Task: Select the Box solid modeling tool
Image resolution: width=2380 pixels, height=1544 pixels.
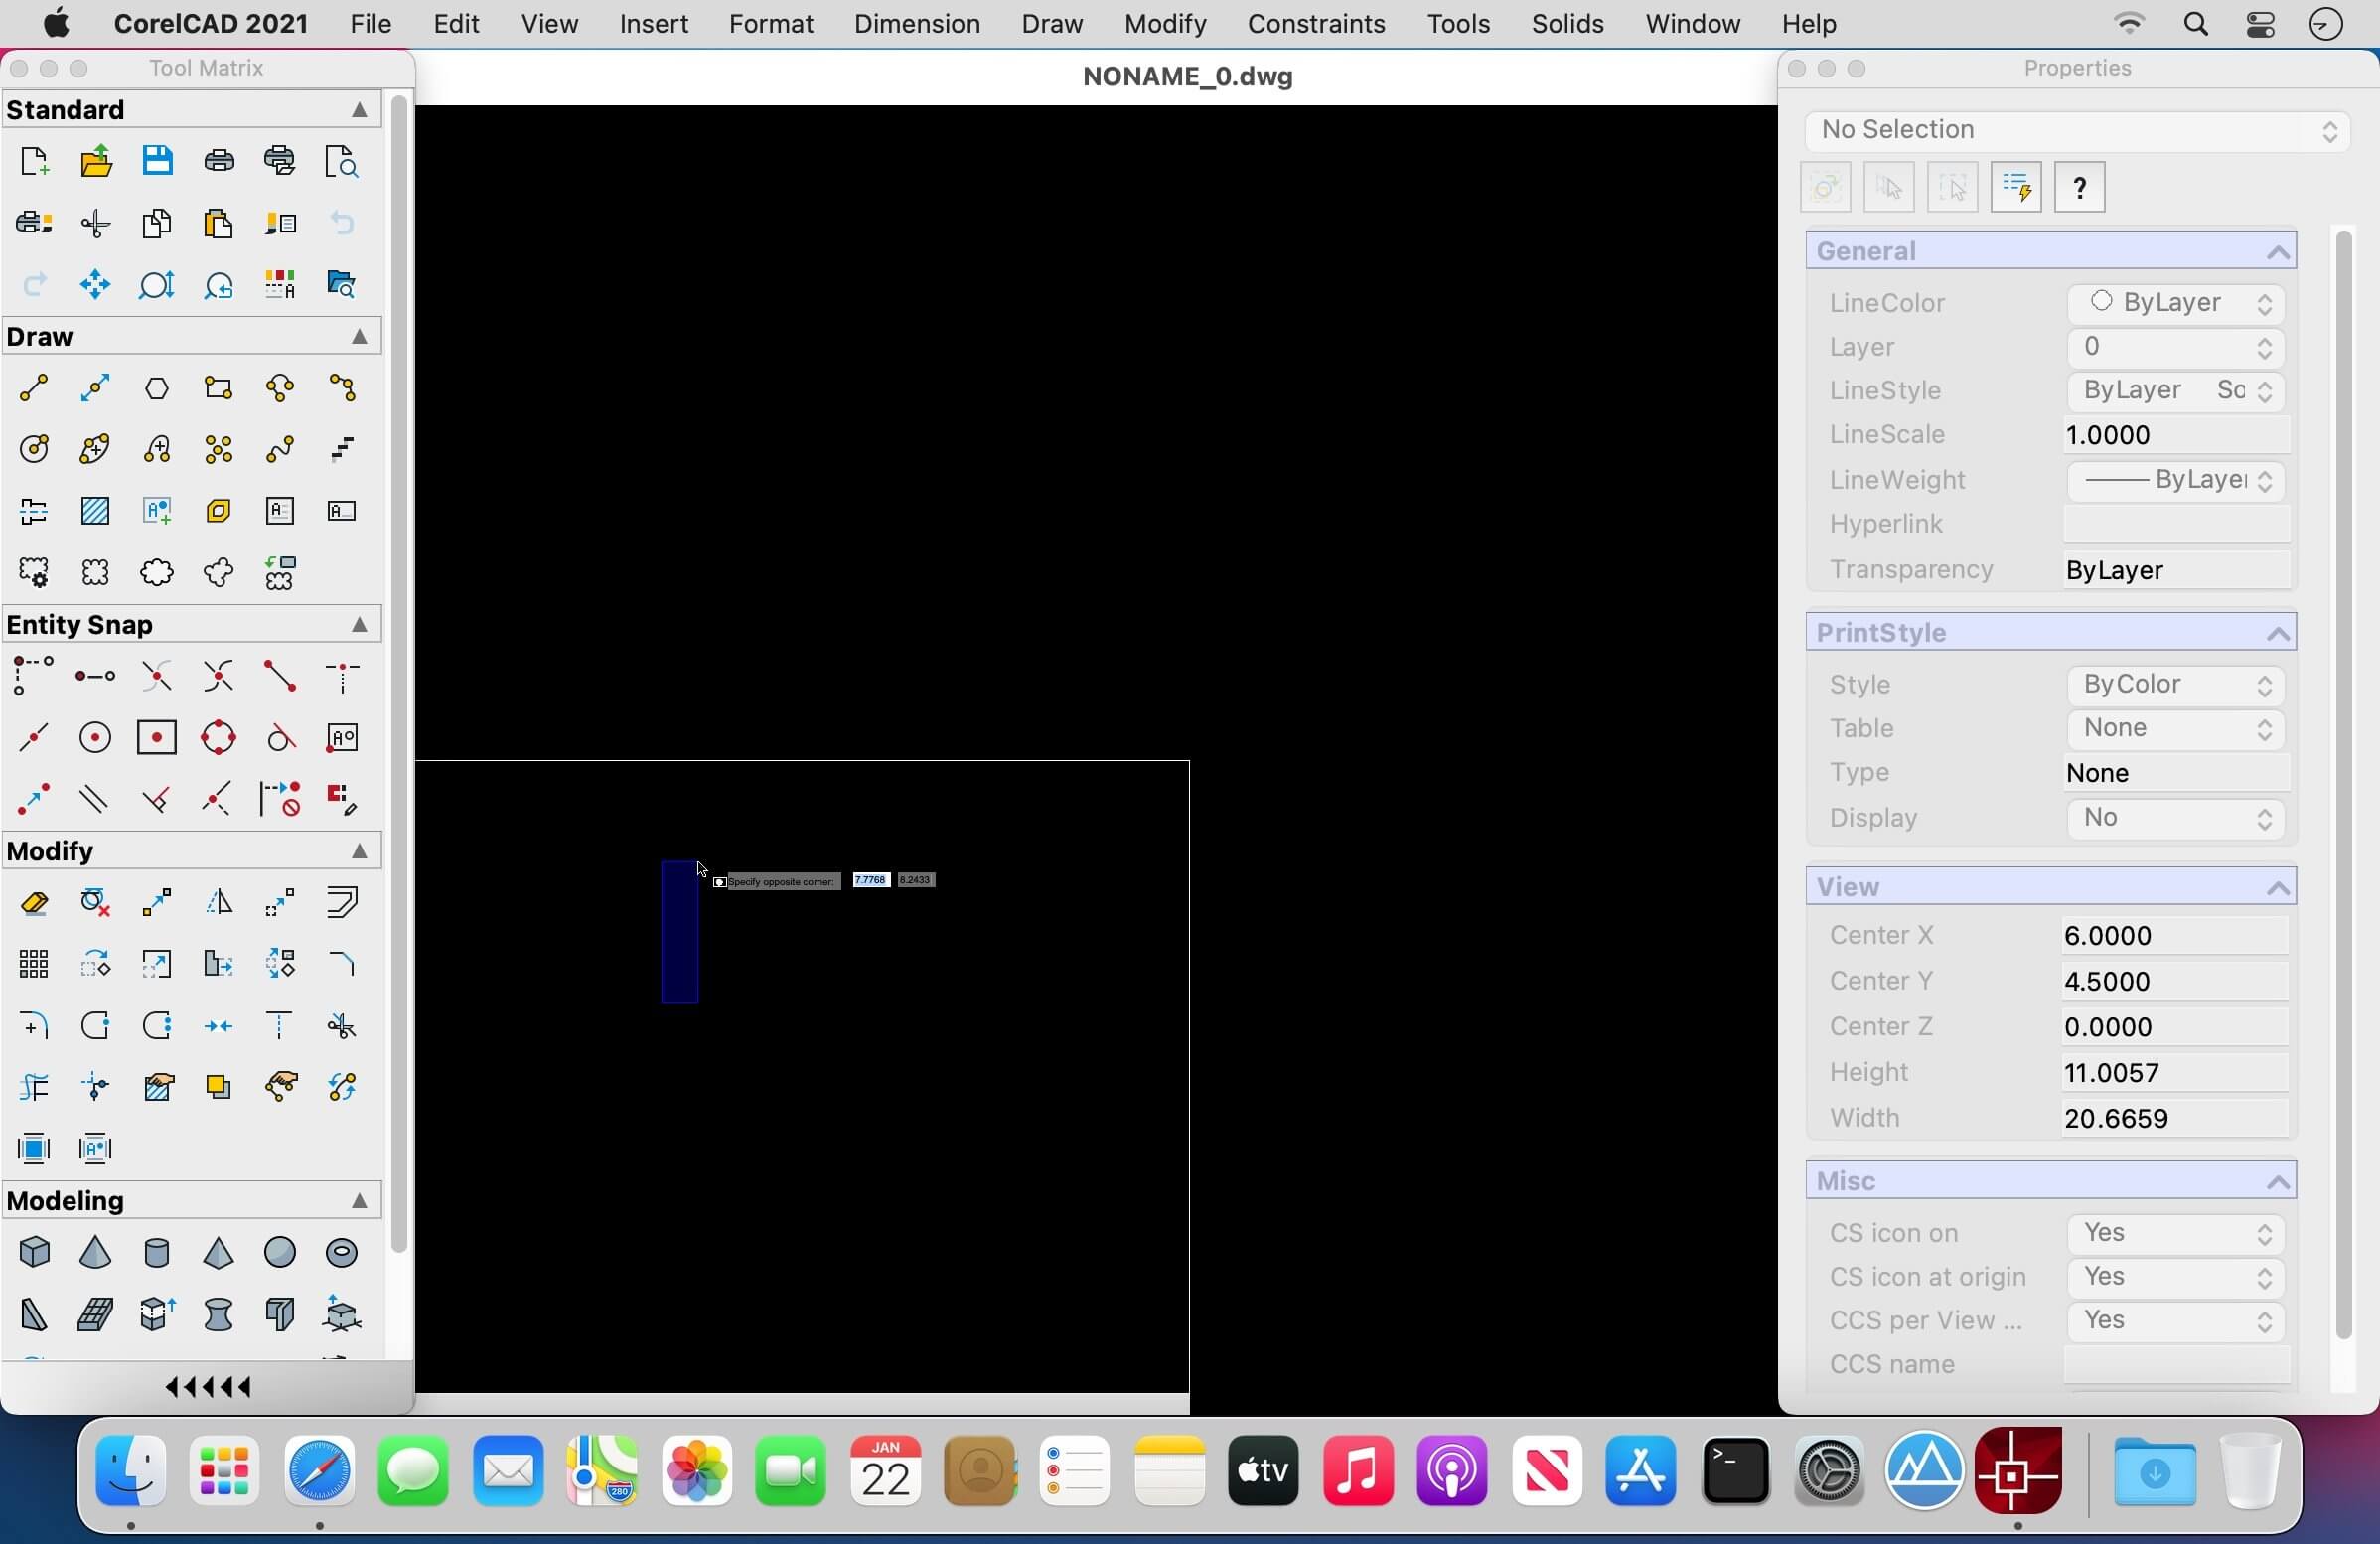Action: pos(33,1253)
